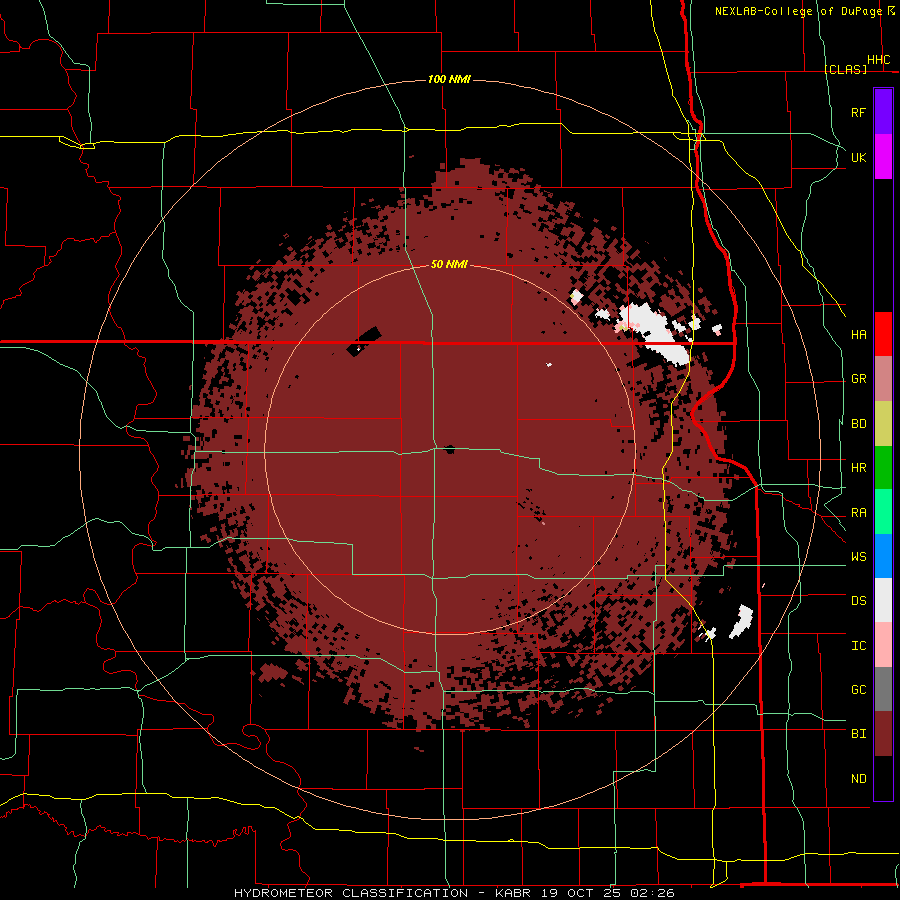Click the BI legend label
900x900 pixels.
858,734
